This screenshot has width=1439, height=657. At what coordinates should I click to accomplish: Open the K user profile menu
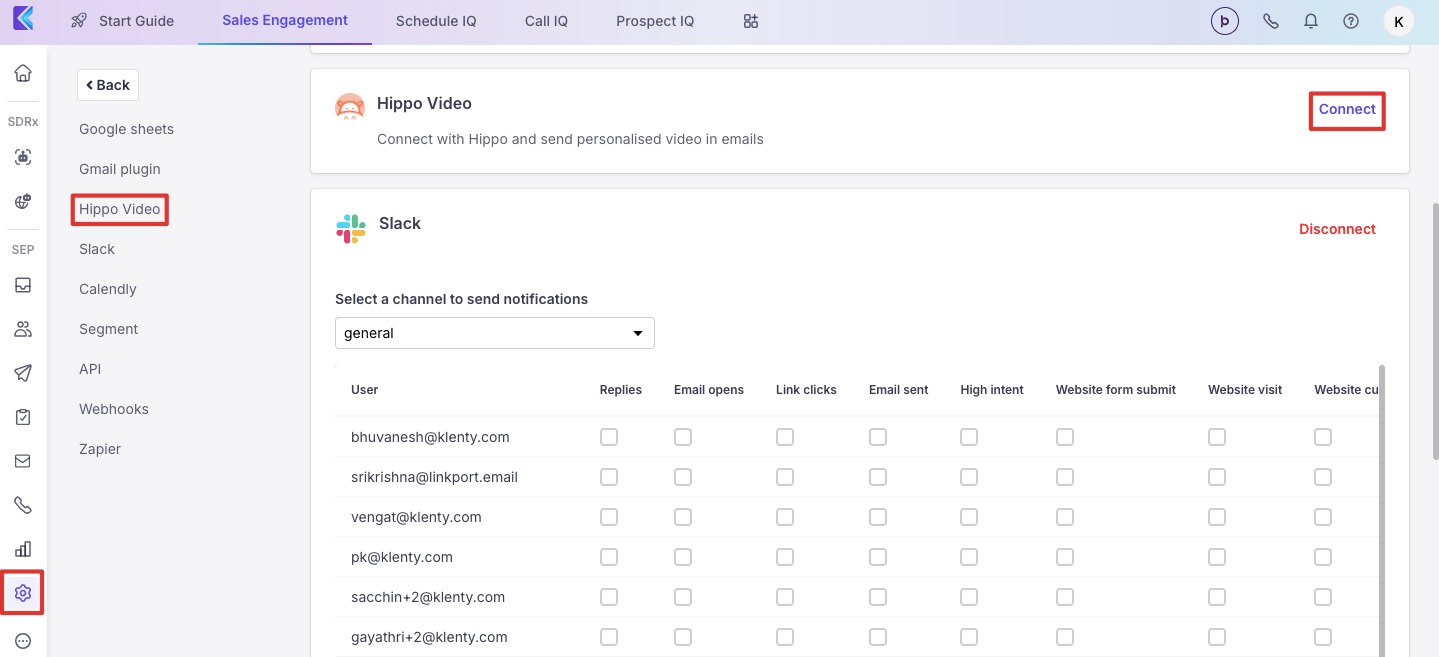point(1398,21)
